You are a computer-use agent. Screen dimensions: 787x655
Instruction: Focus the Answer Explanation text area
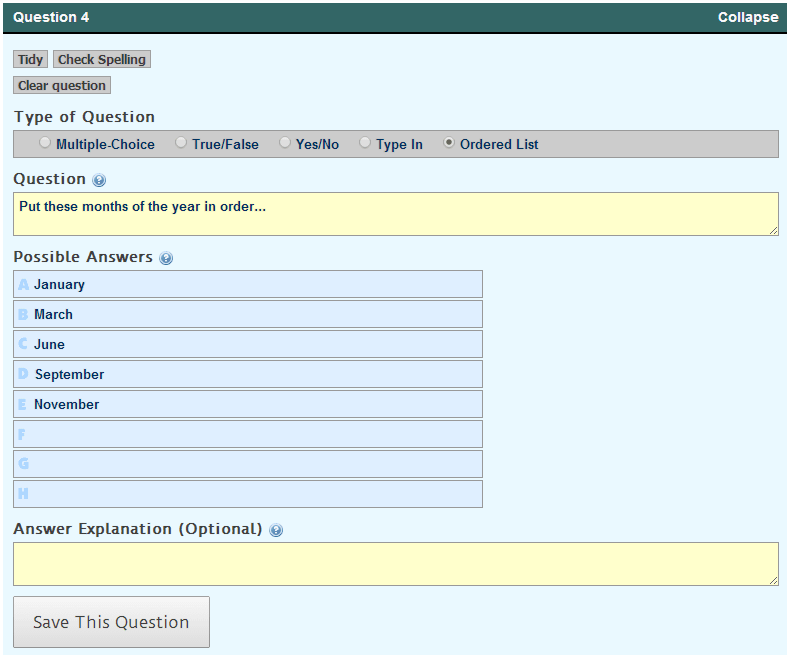point(396,564)
